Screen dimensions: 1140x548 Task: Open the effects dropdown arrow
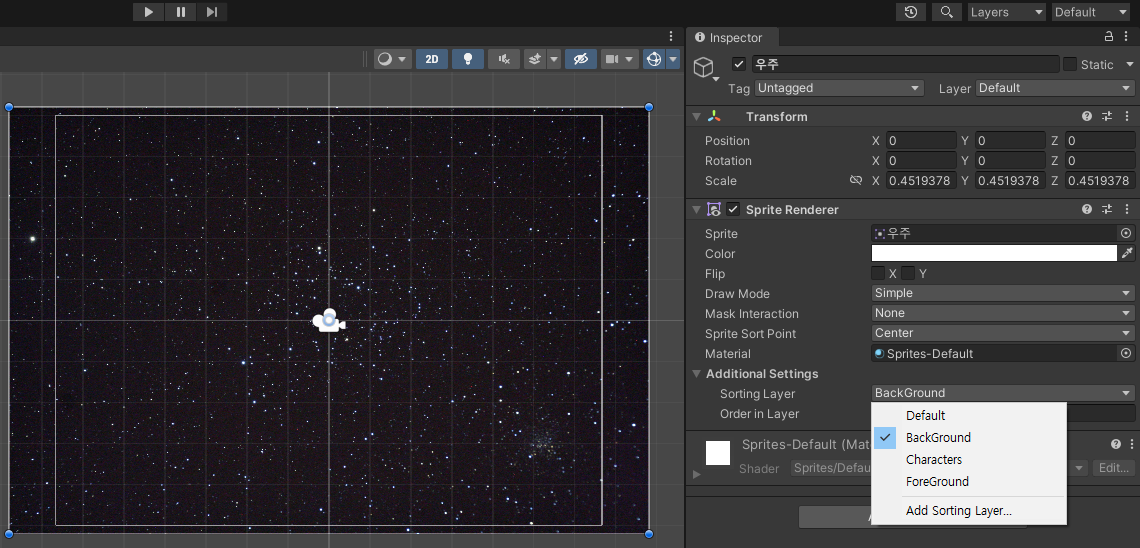tap(554, 59)
